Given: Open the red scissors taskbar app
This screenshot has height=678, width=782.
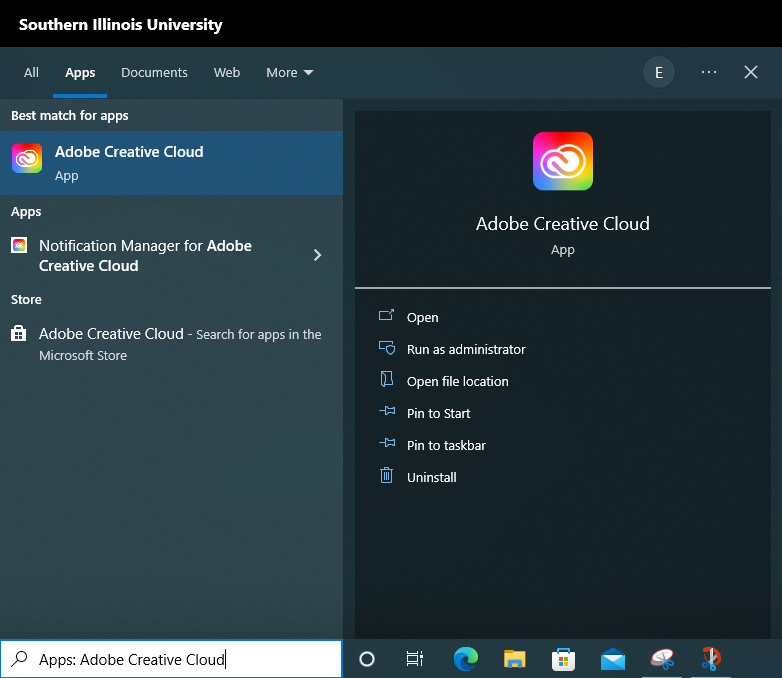Looking at the screenshot, I should coord(710,659).
